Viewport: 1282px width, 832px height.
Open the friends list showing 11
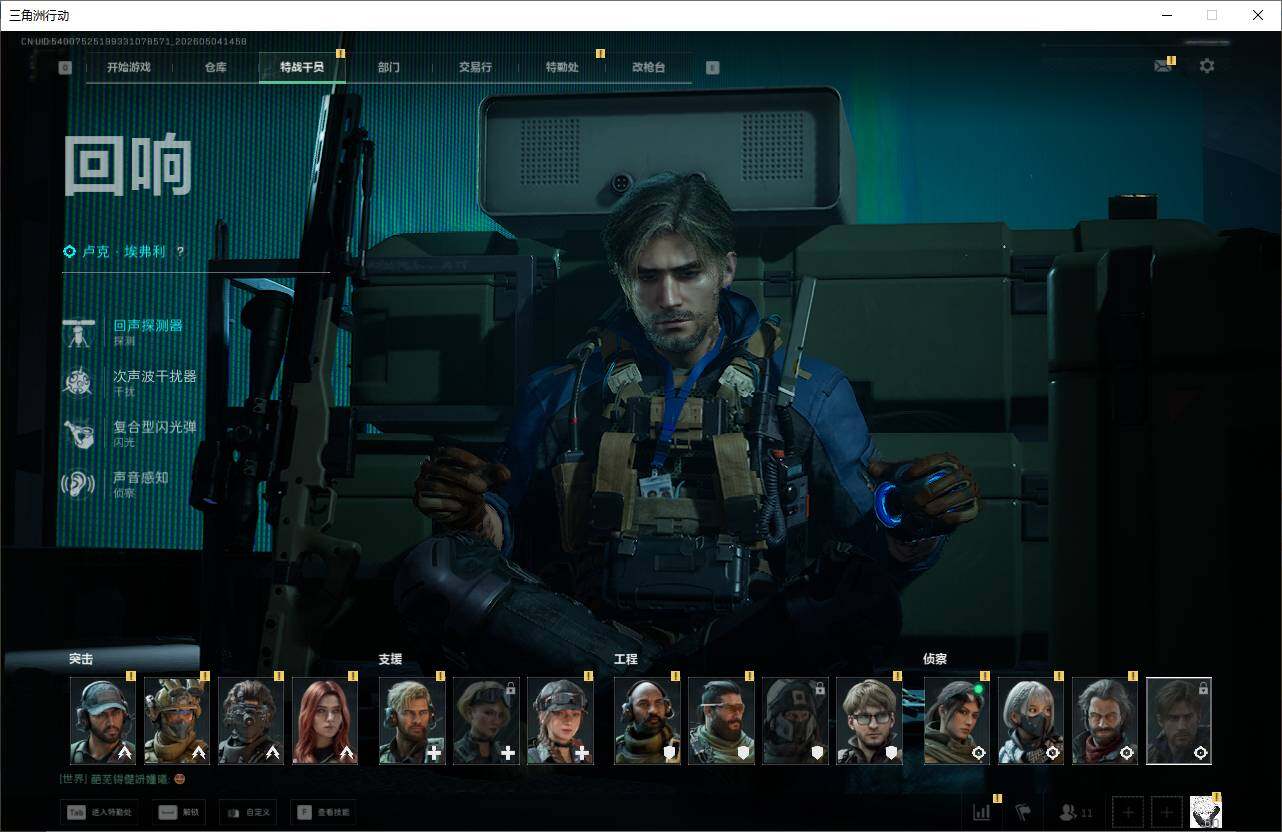1076,813
